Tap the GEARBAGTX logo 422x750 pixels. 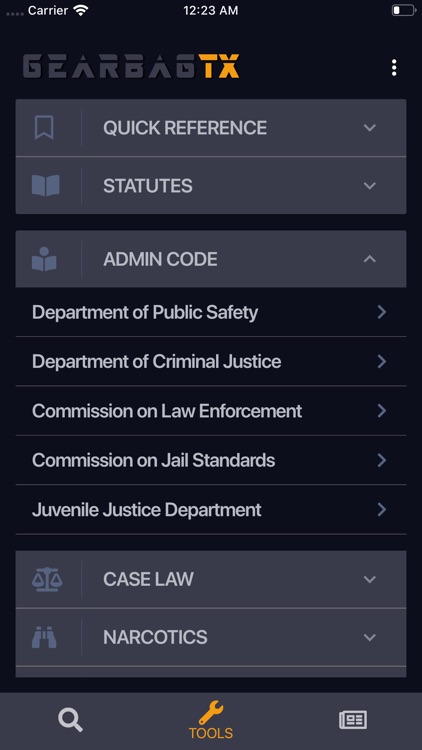[131, 66]
